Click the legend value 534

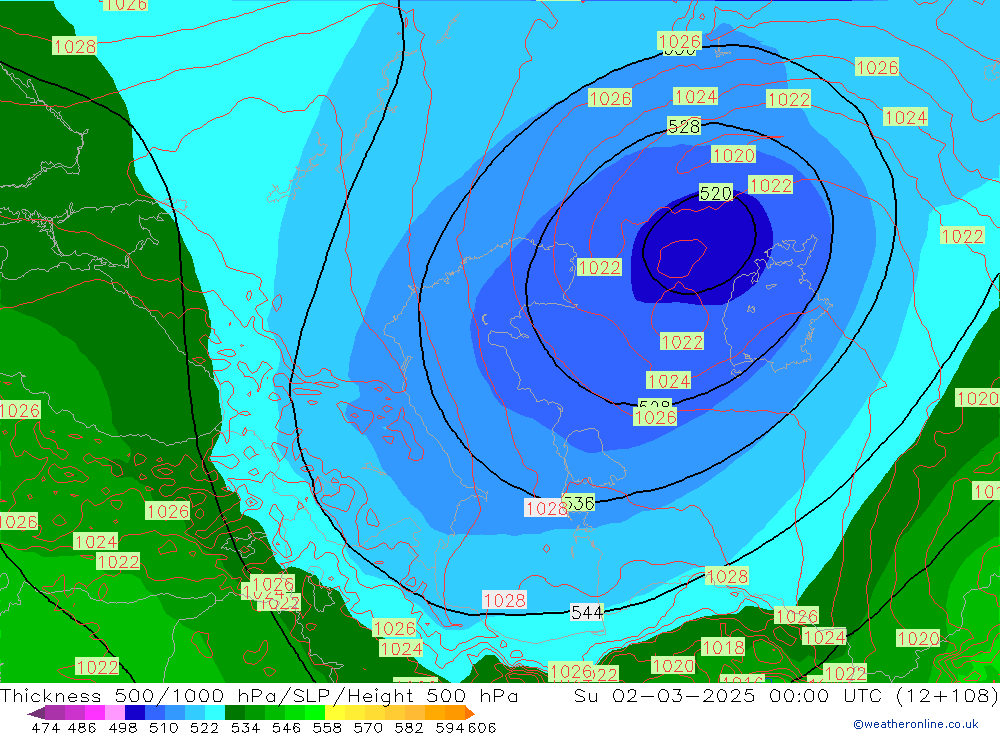point(245,728)
